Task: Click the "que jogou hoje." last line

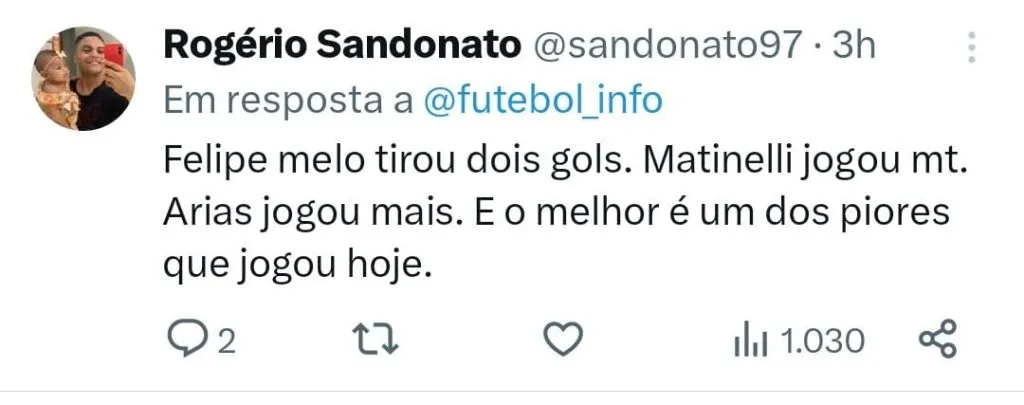Action: point(294,268)
